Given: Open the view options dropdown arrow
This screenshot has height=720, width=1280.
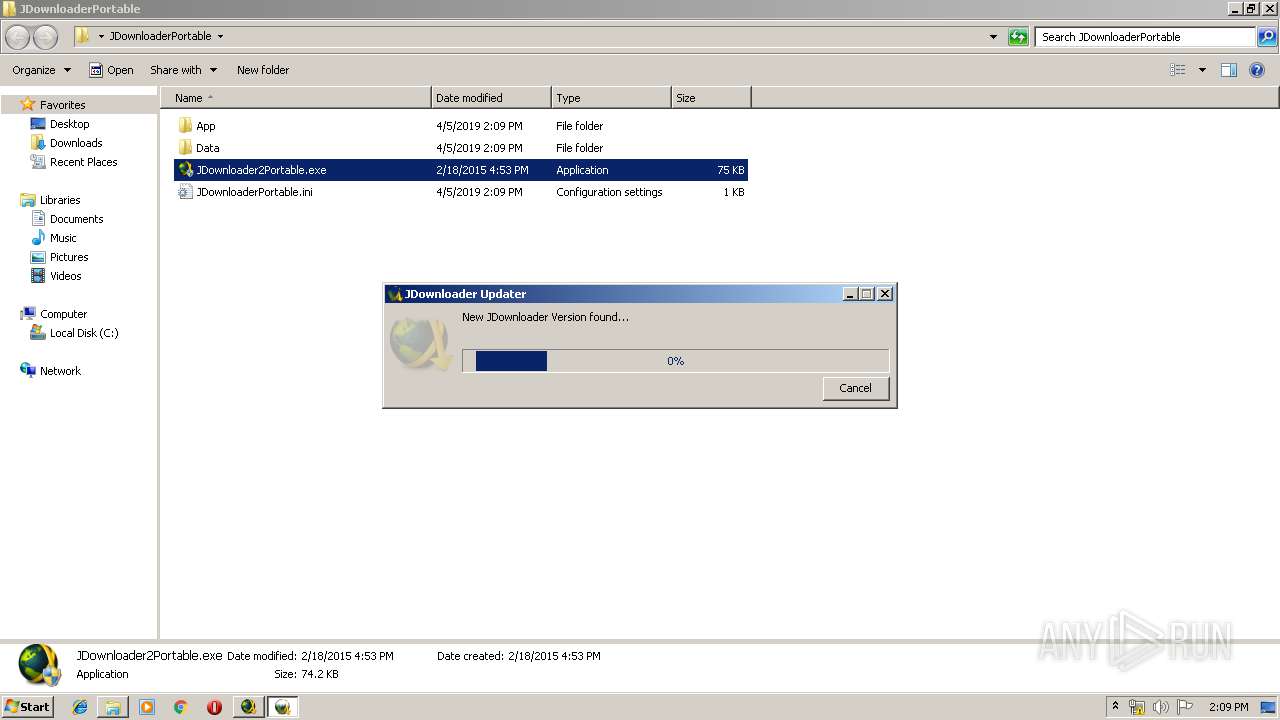Looking at the screenshot, I should tap(1202, 70).
